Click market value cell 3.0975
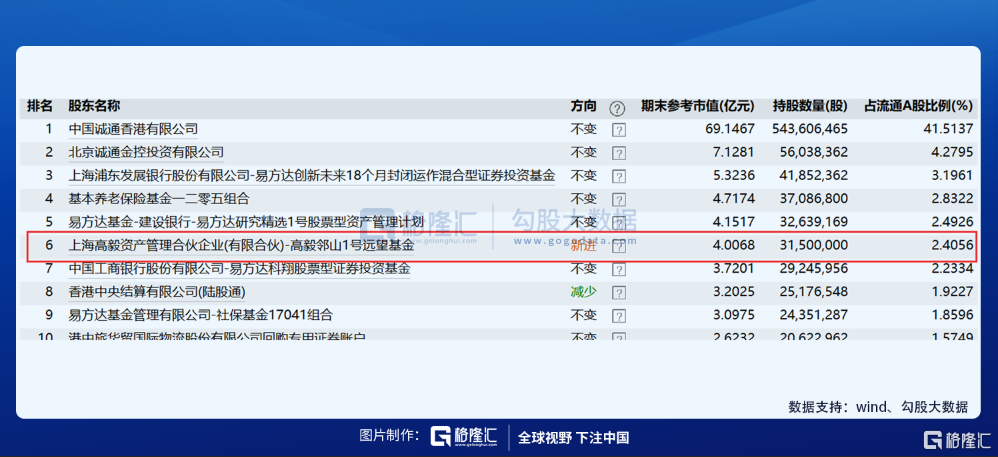Screen dimensions: 998x457 733,314
